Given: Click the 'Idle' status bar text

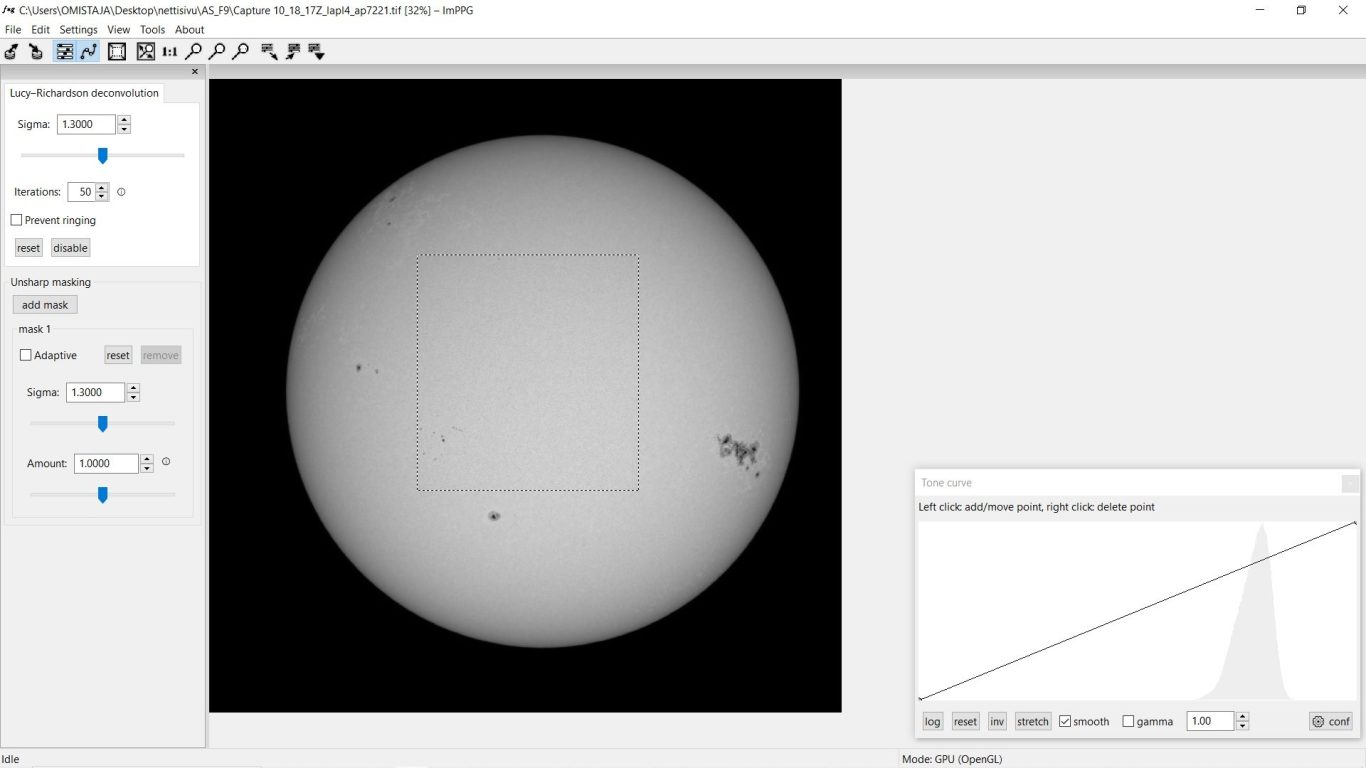Looking at the screenshot, I should click(11, 759).
